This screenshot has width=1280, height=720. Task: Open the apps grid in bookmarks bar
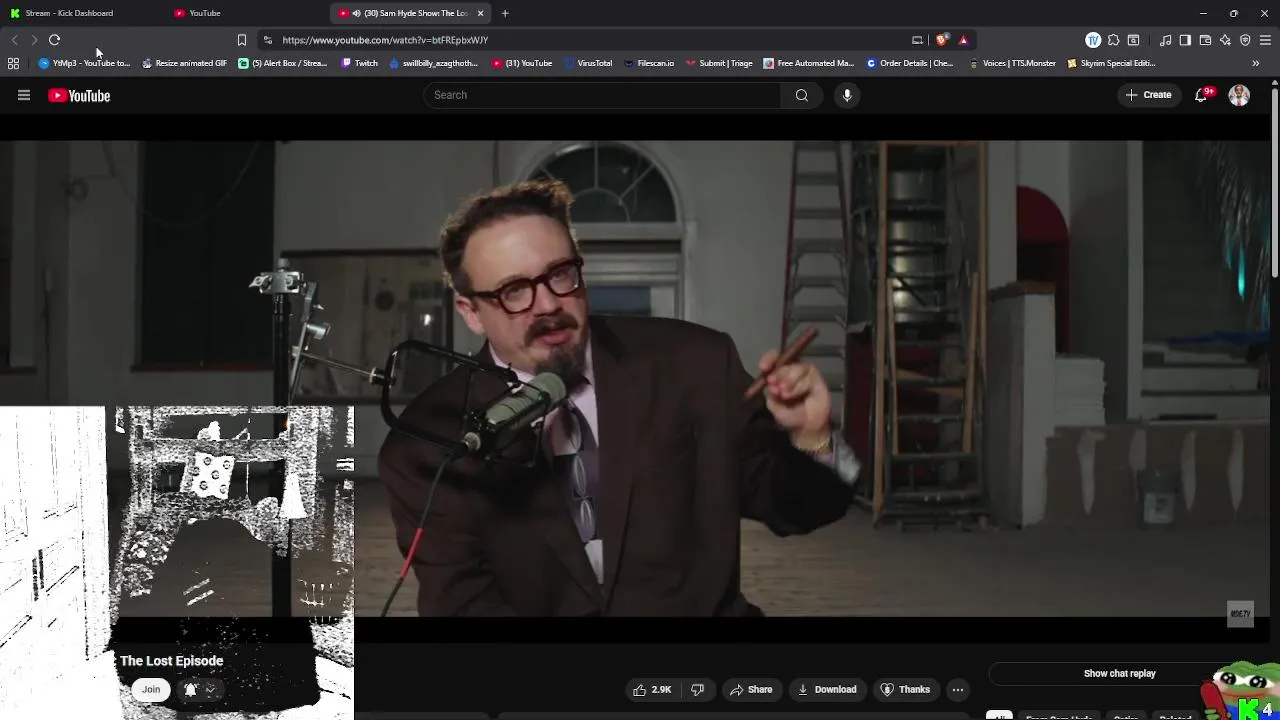pyautogui.click(x=13, y=63)
